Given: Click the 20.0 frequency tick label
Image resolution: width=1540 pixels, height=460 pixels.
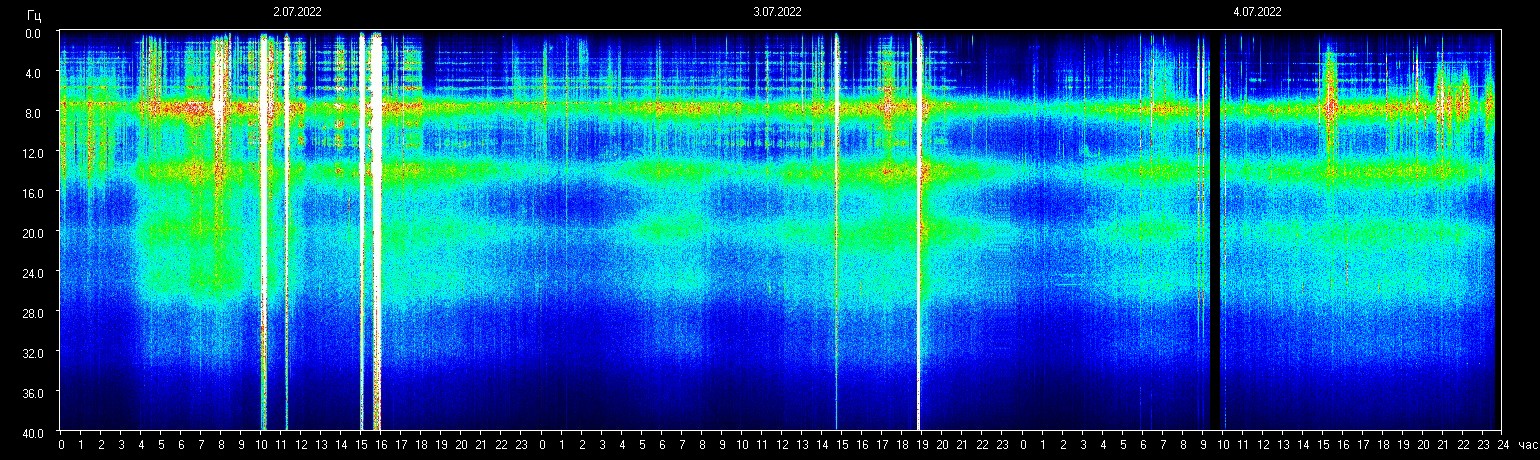Looking at the screenshot, I should tap(31, 232).
